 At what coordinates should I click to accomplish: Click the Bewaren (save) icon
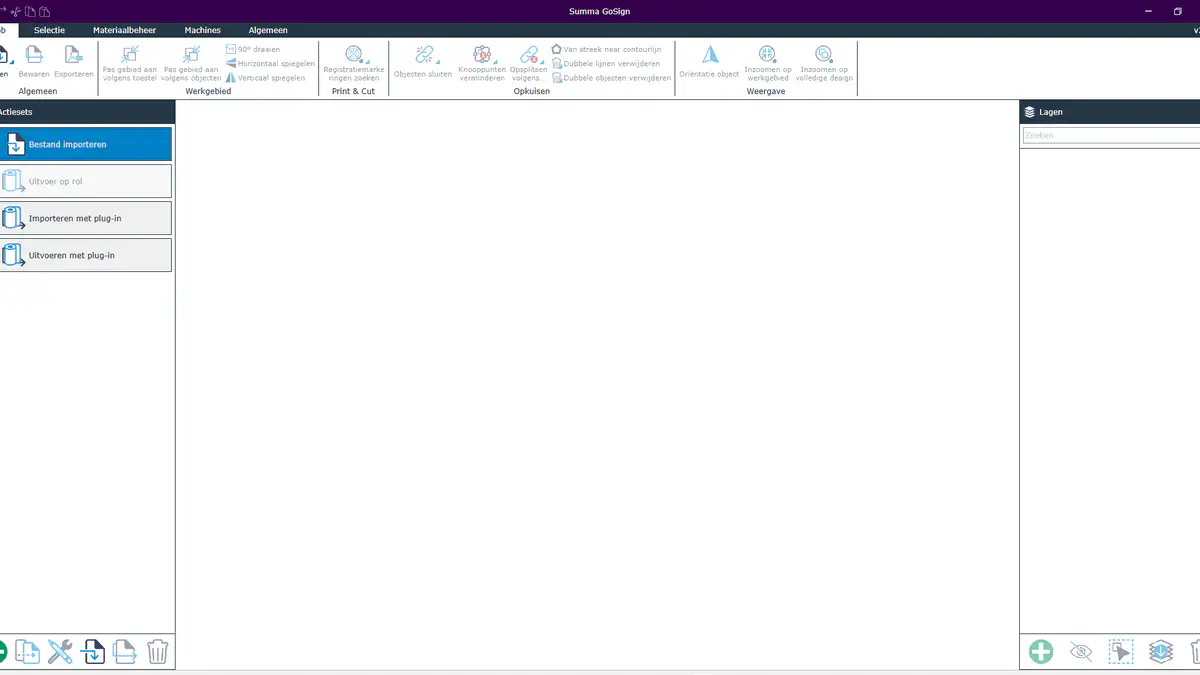pyautogui.click(x=33, y=55)
